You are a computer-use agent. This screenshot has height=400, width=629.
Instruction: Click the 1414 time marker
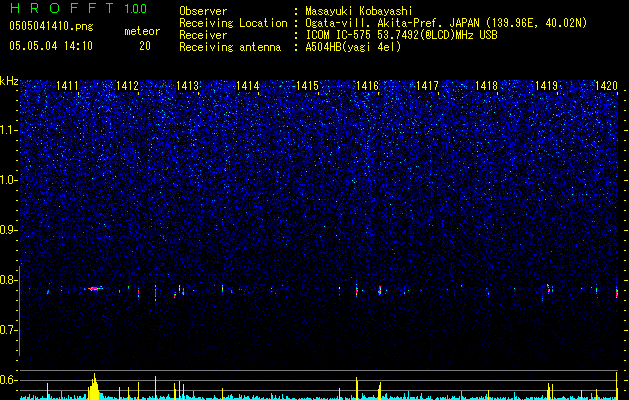(x=248, y=85)
